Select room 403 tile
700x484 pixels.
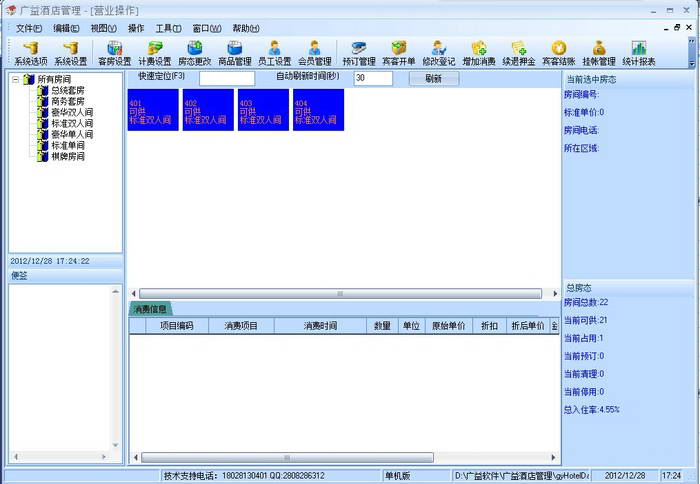tap(263, 110)
